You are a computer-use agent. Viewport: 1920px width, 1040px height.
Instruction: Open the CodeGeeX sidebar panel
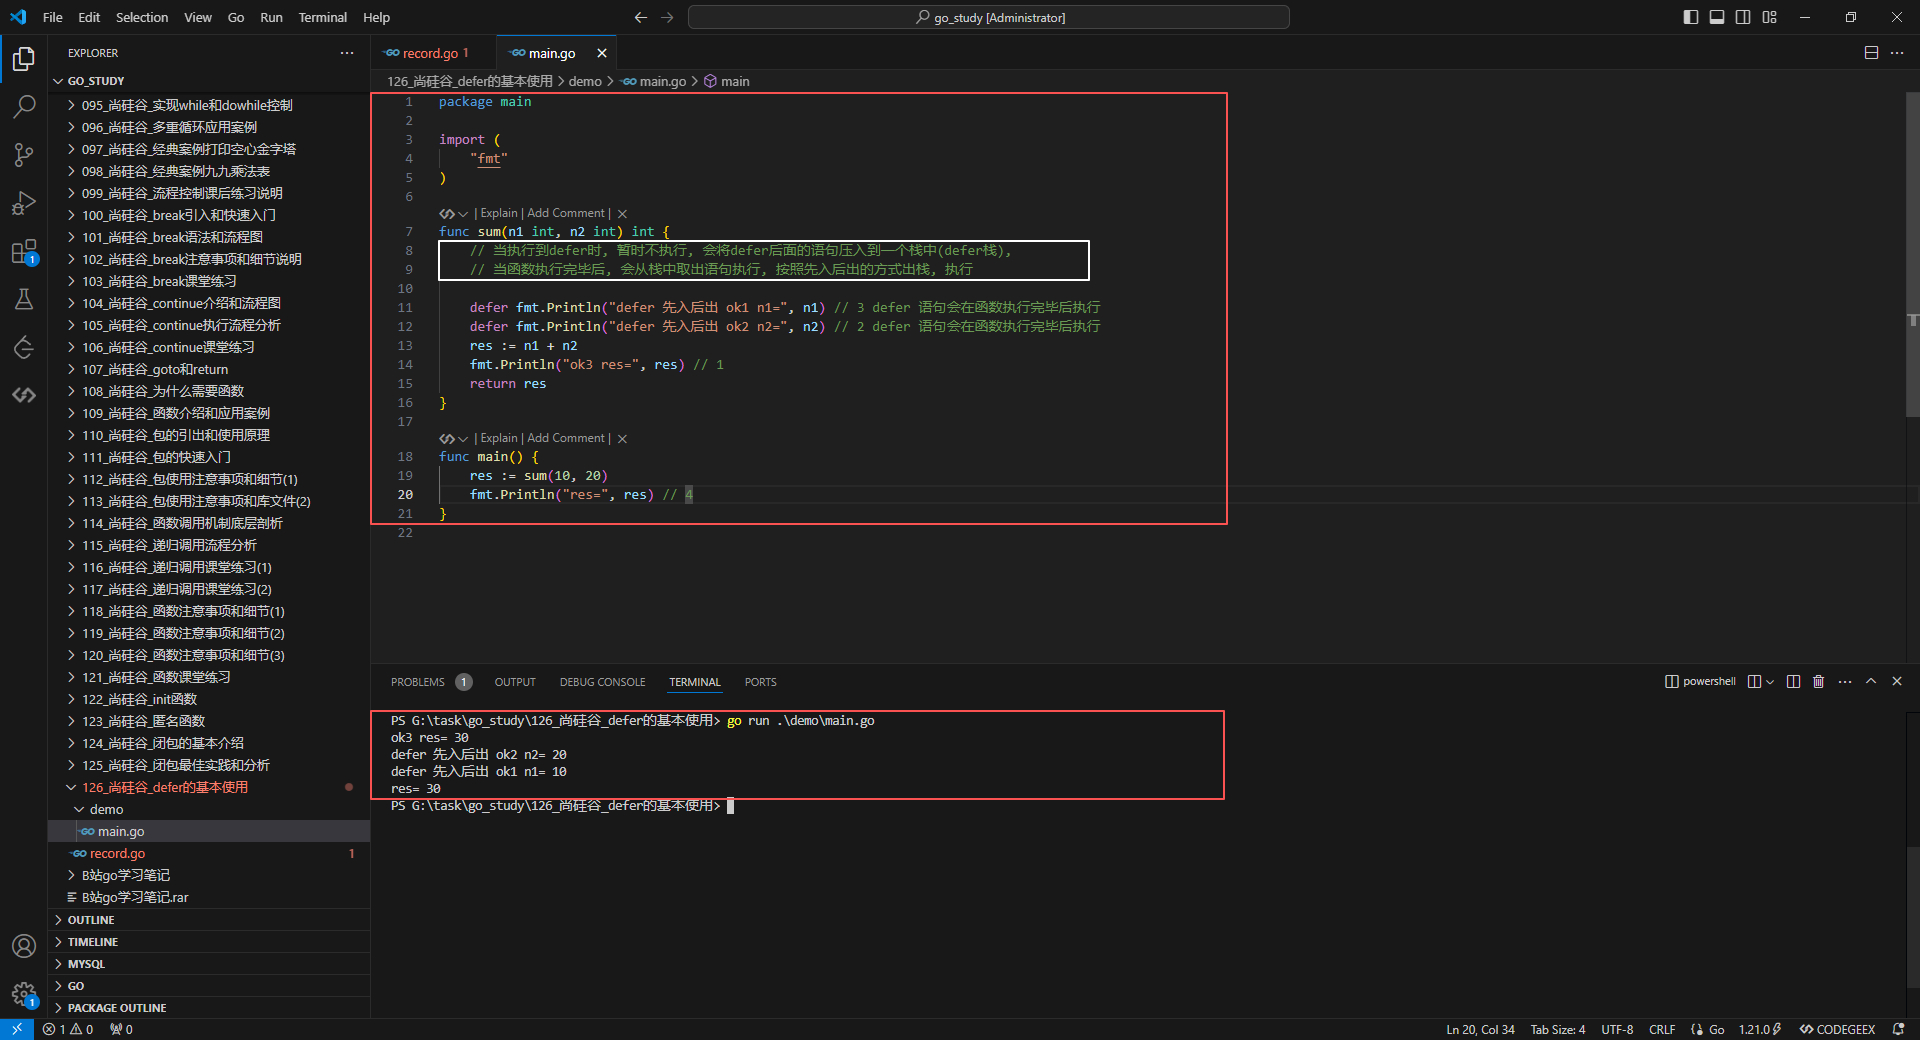click(x=24, y=395)
